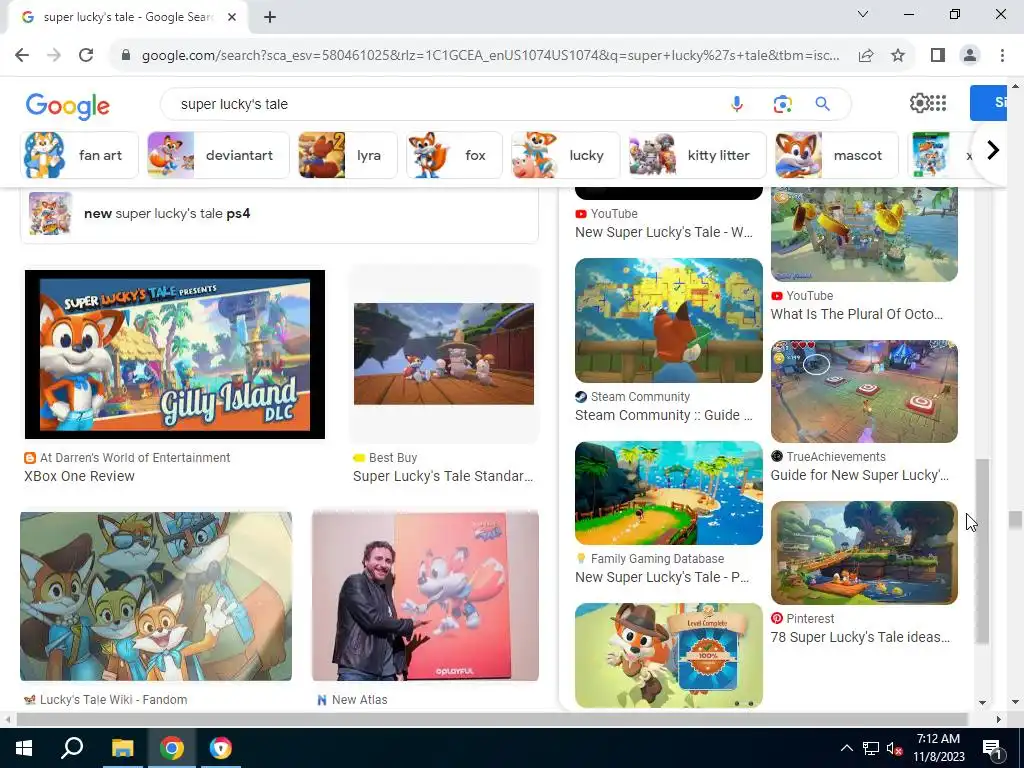Screen dimensions: 1024x768
Task: Click the blue sign in button
Action: click(988, 103)
